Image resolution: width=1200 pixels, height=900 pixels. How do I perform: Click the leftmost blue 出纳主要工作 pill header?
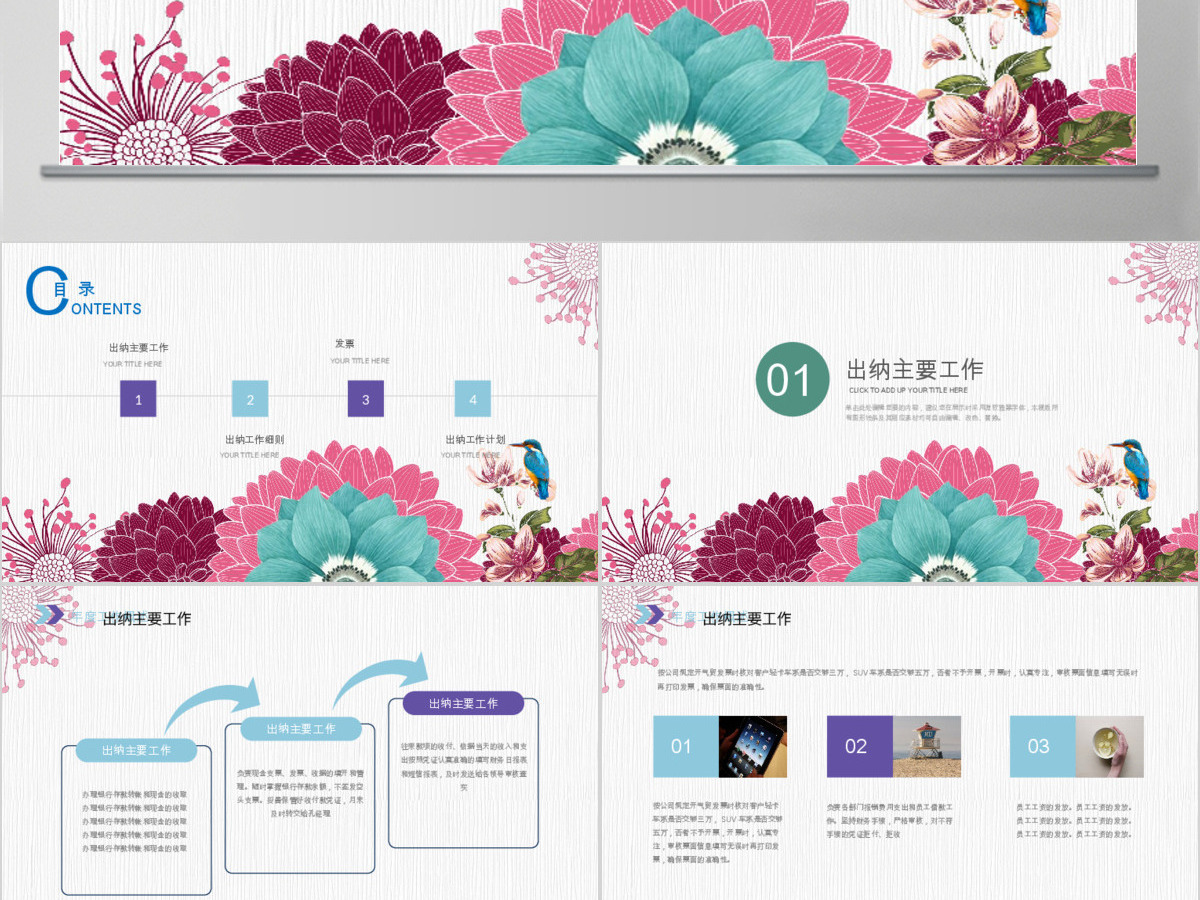136,750
